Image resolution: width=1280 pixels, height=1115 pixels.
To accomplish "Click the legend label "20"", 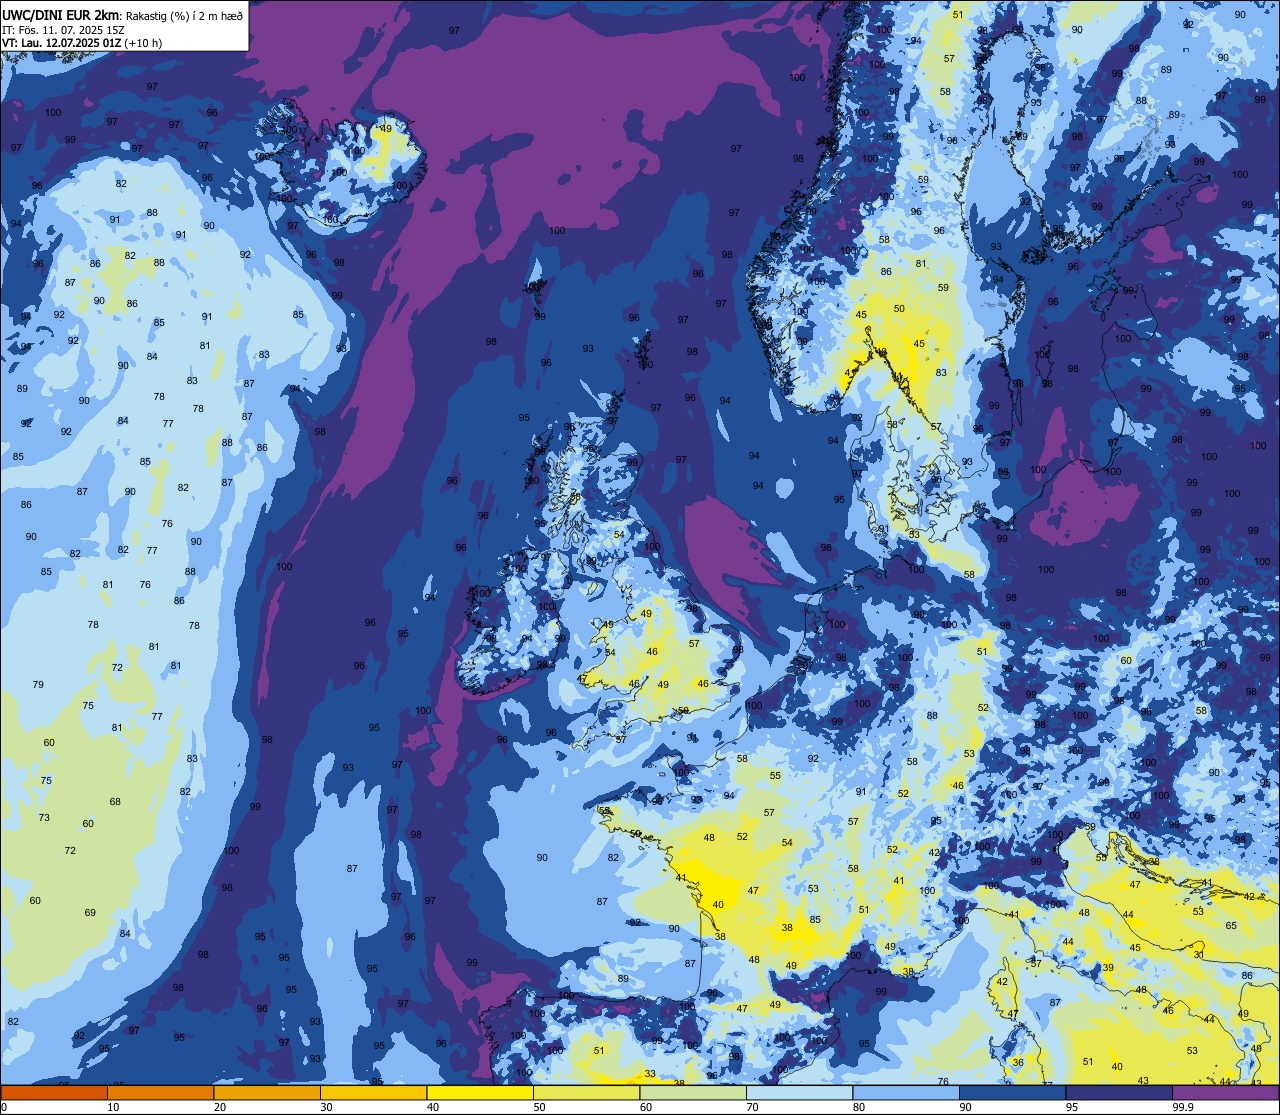I will (x=220, y=1107).
